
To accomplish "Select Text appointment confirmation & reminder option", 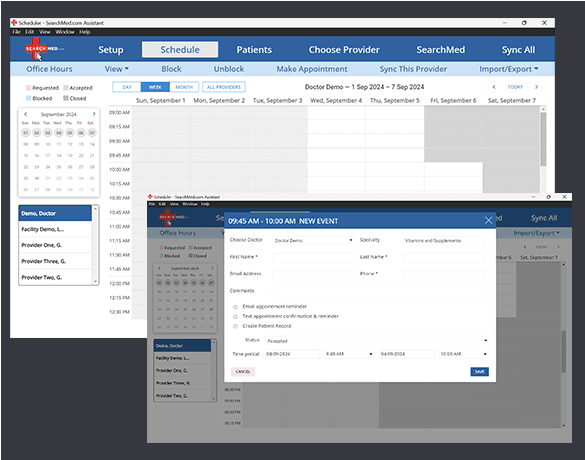I will [x=235, y=316].
